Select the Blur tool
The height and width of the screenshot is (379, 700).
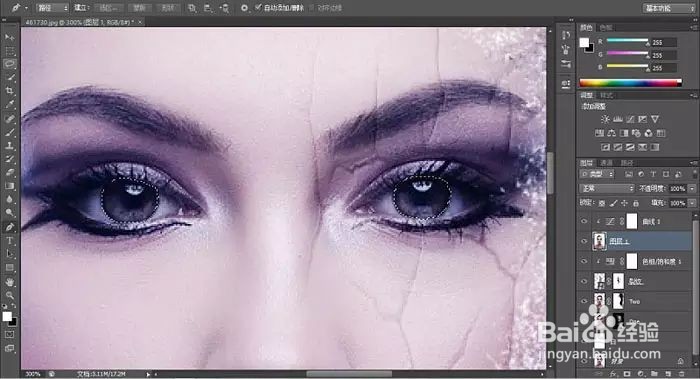tap(9, 199)
